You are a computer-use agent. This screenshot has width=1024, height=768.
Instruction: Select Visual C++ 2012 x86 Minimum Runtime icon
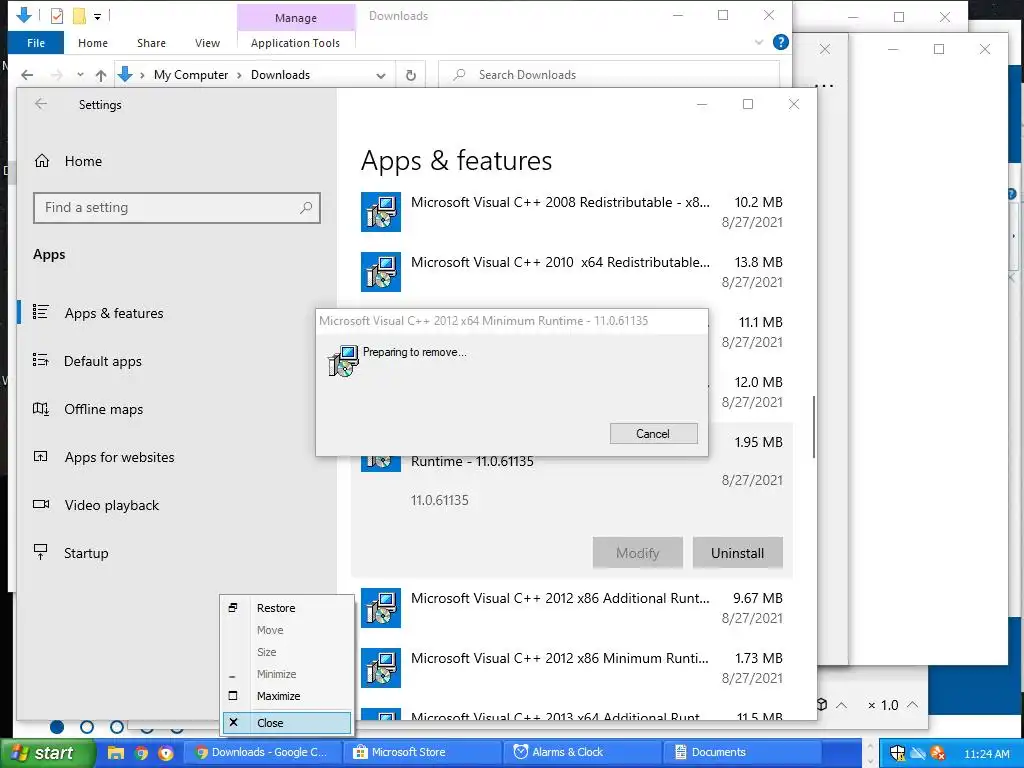(381, 667)
